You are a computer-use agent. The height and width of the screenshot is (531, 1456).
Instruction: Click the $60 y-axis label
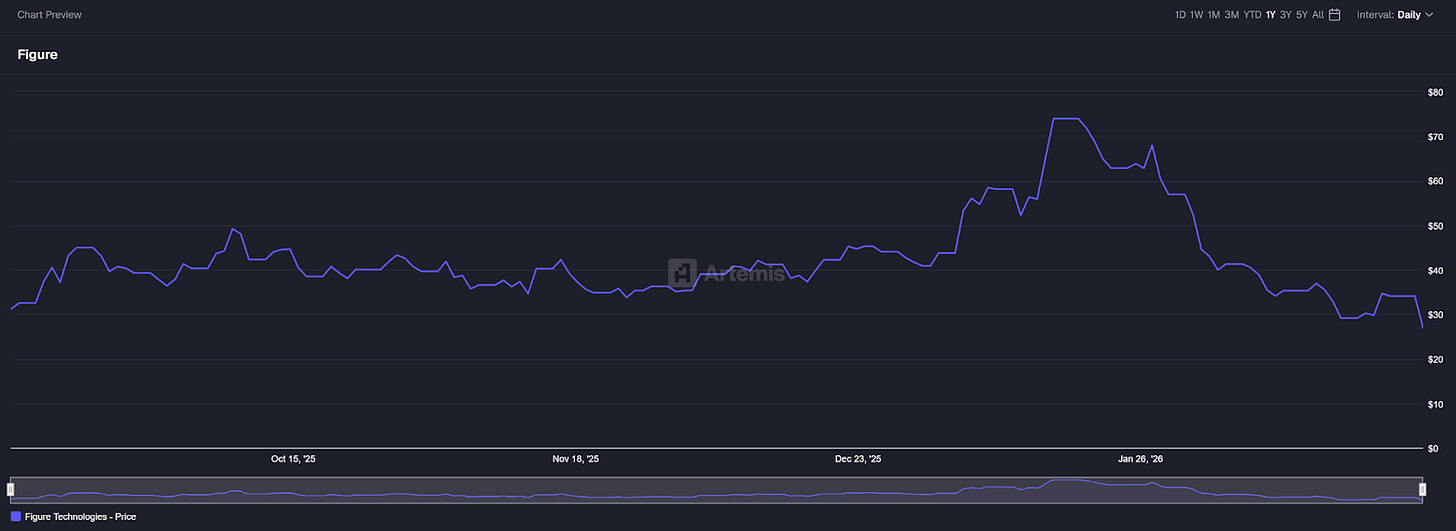coord(1435,181)
